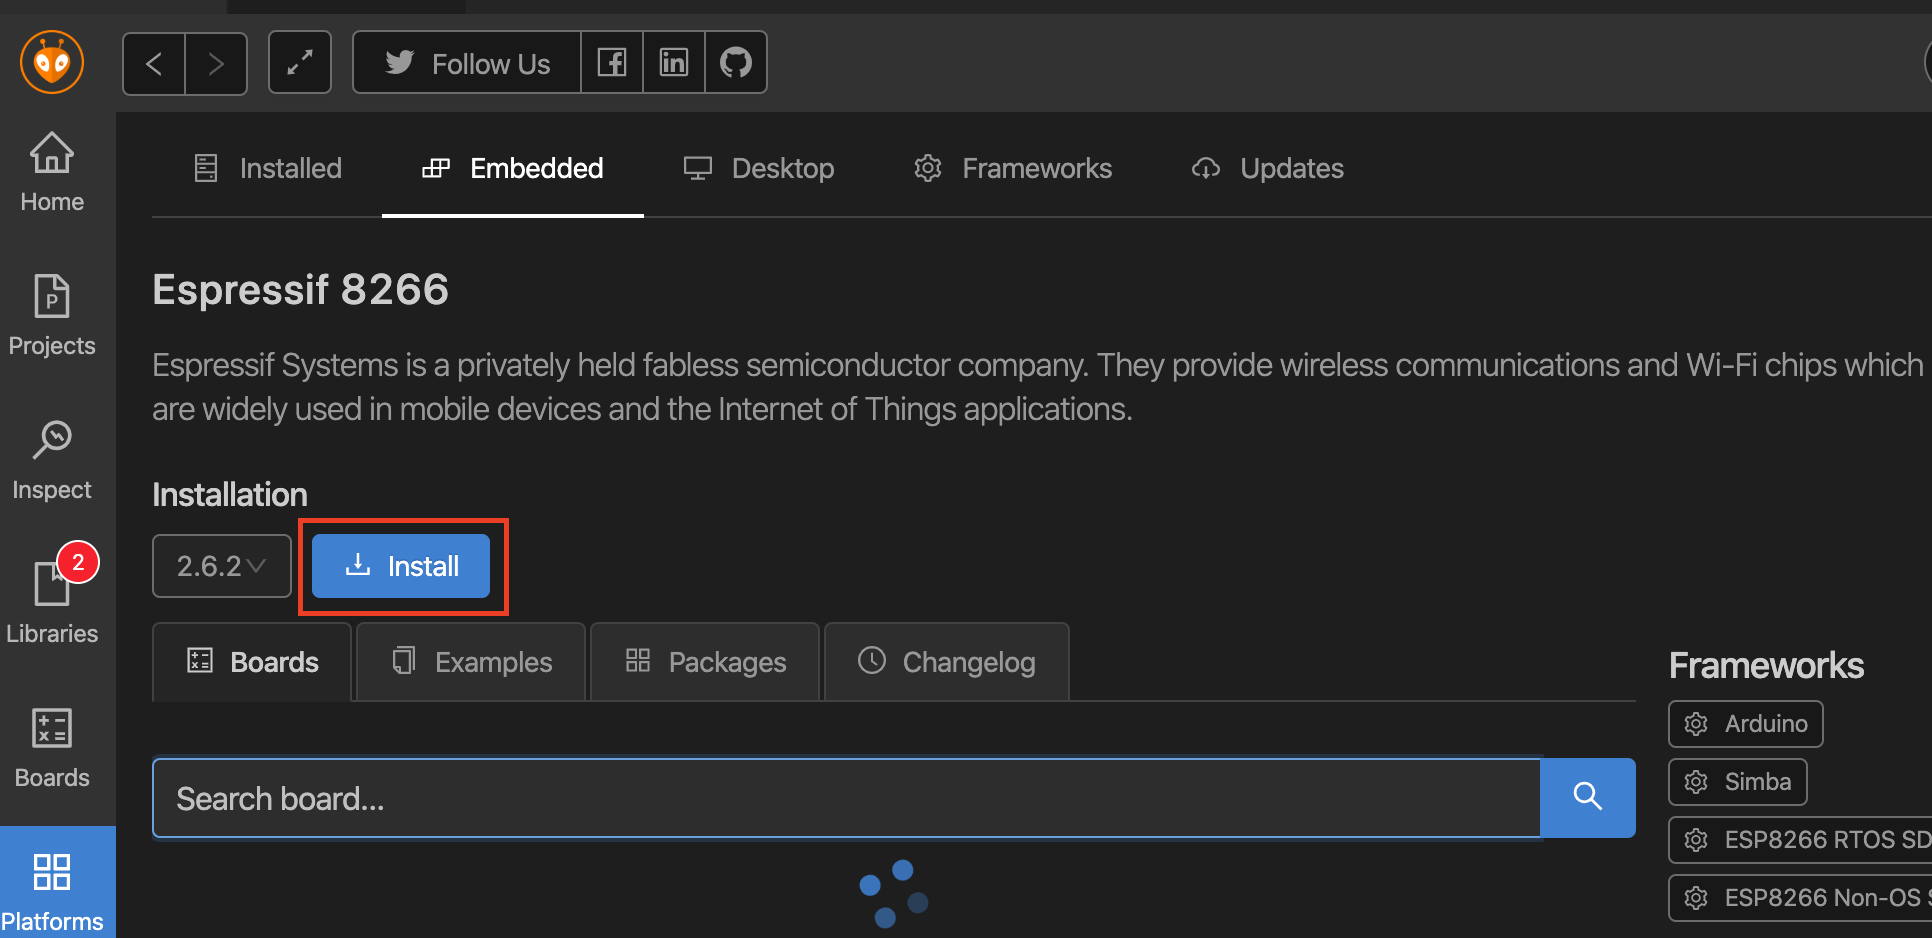1932x938 pixels.
Task: Open the 2.6.2 version dropdown
Action: pos(222,566)
